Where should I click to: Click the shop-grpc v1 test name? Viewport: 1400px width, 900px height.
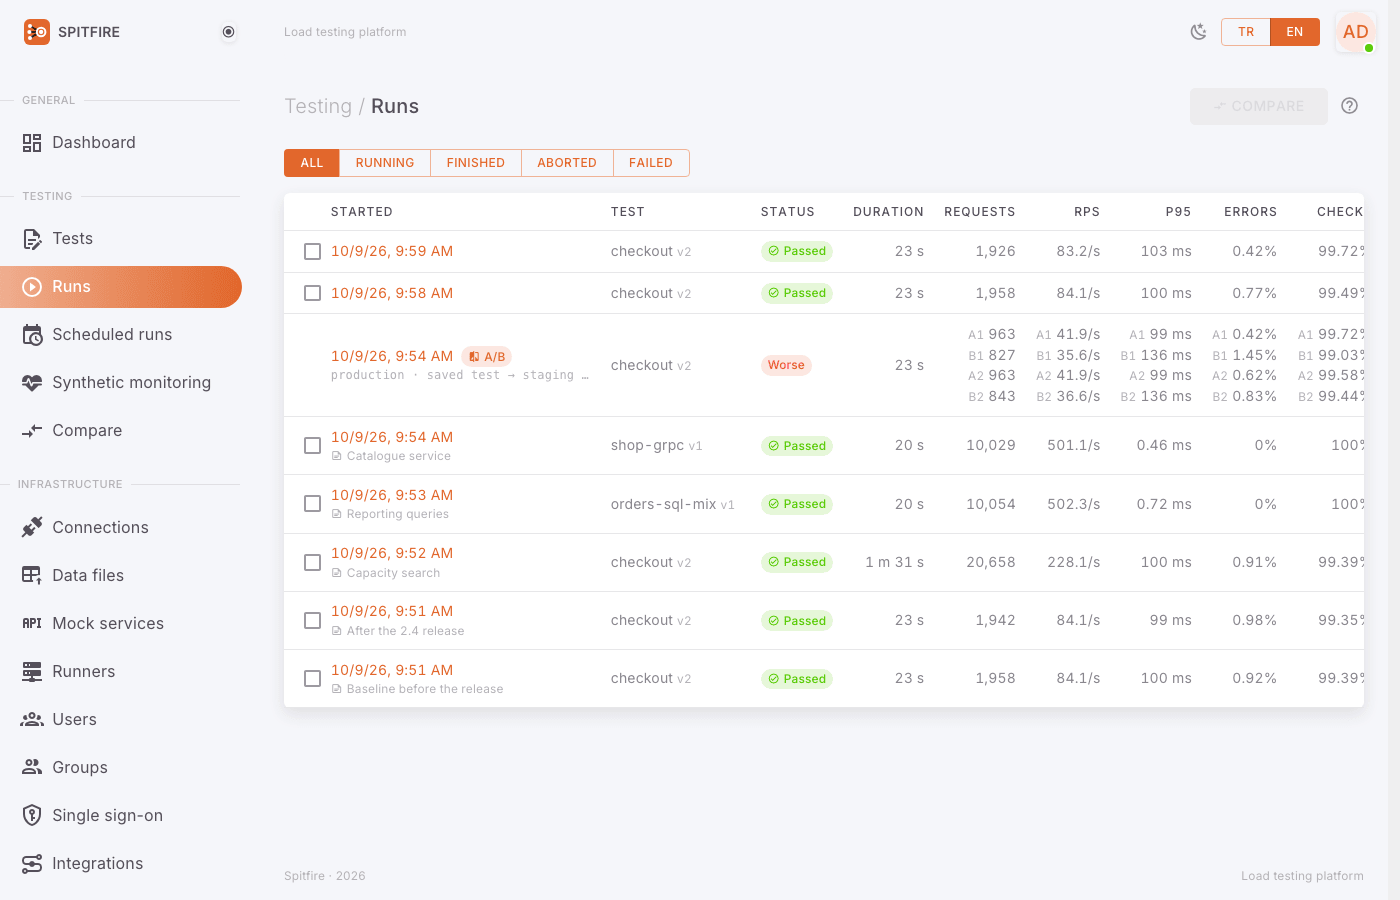point(657,445)
